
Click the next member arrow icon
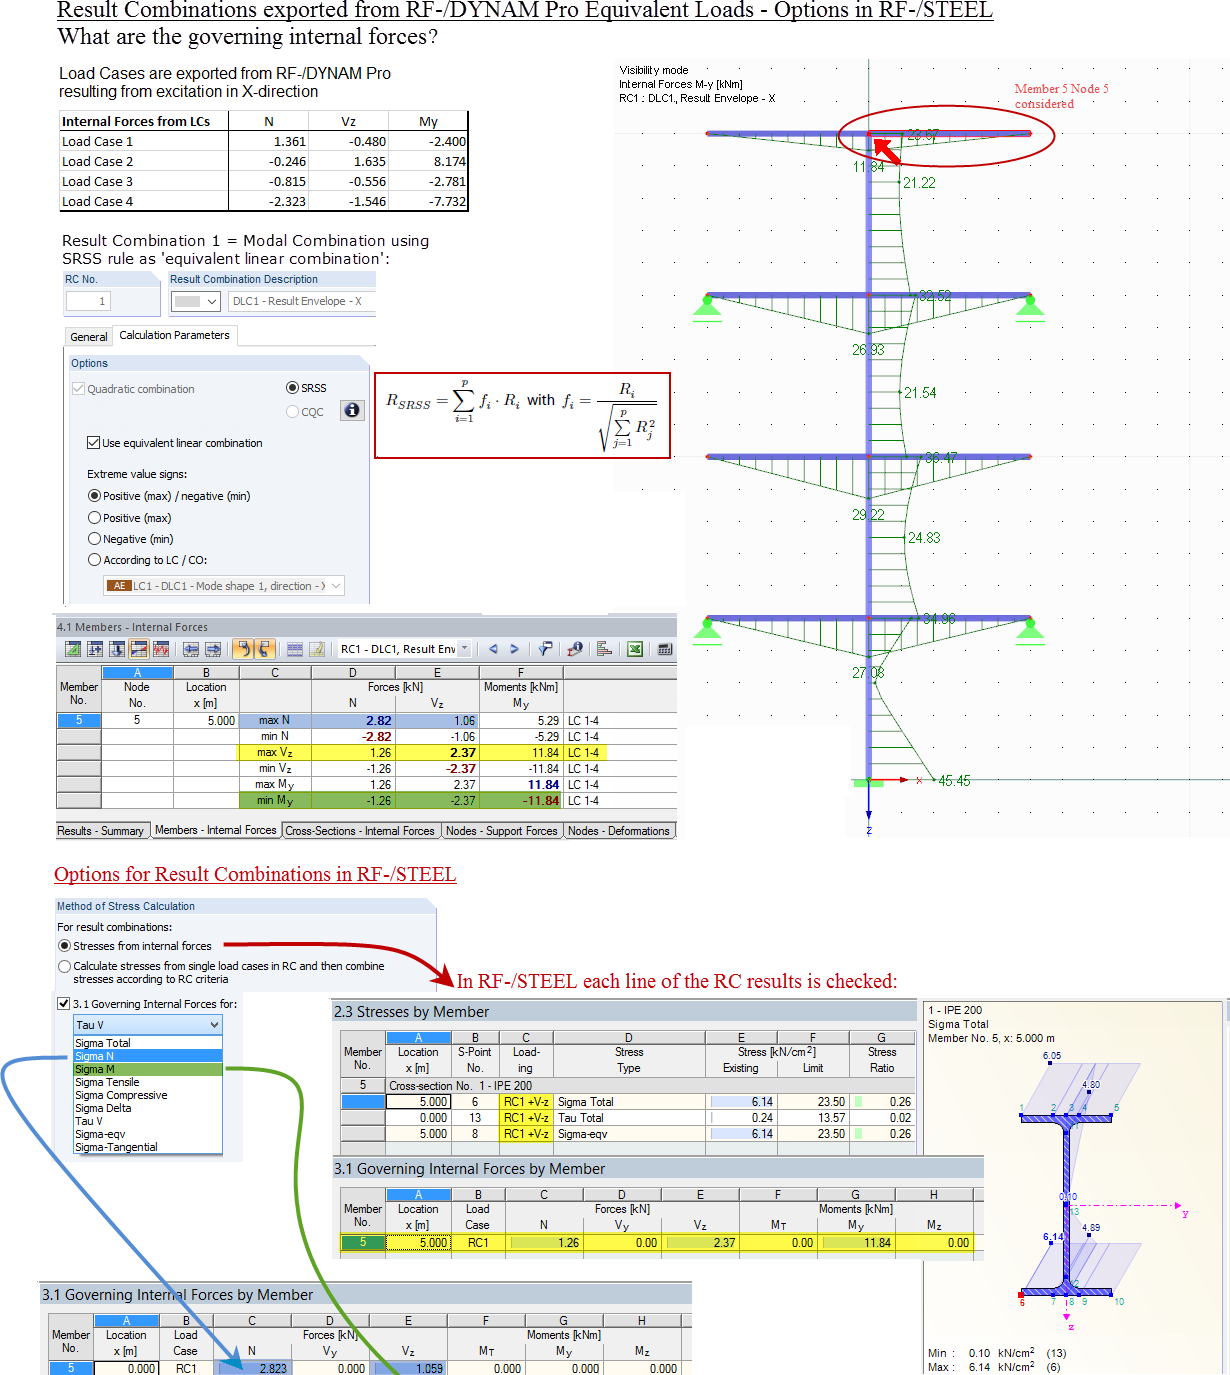(512, 649)
